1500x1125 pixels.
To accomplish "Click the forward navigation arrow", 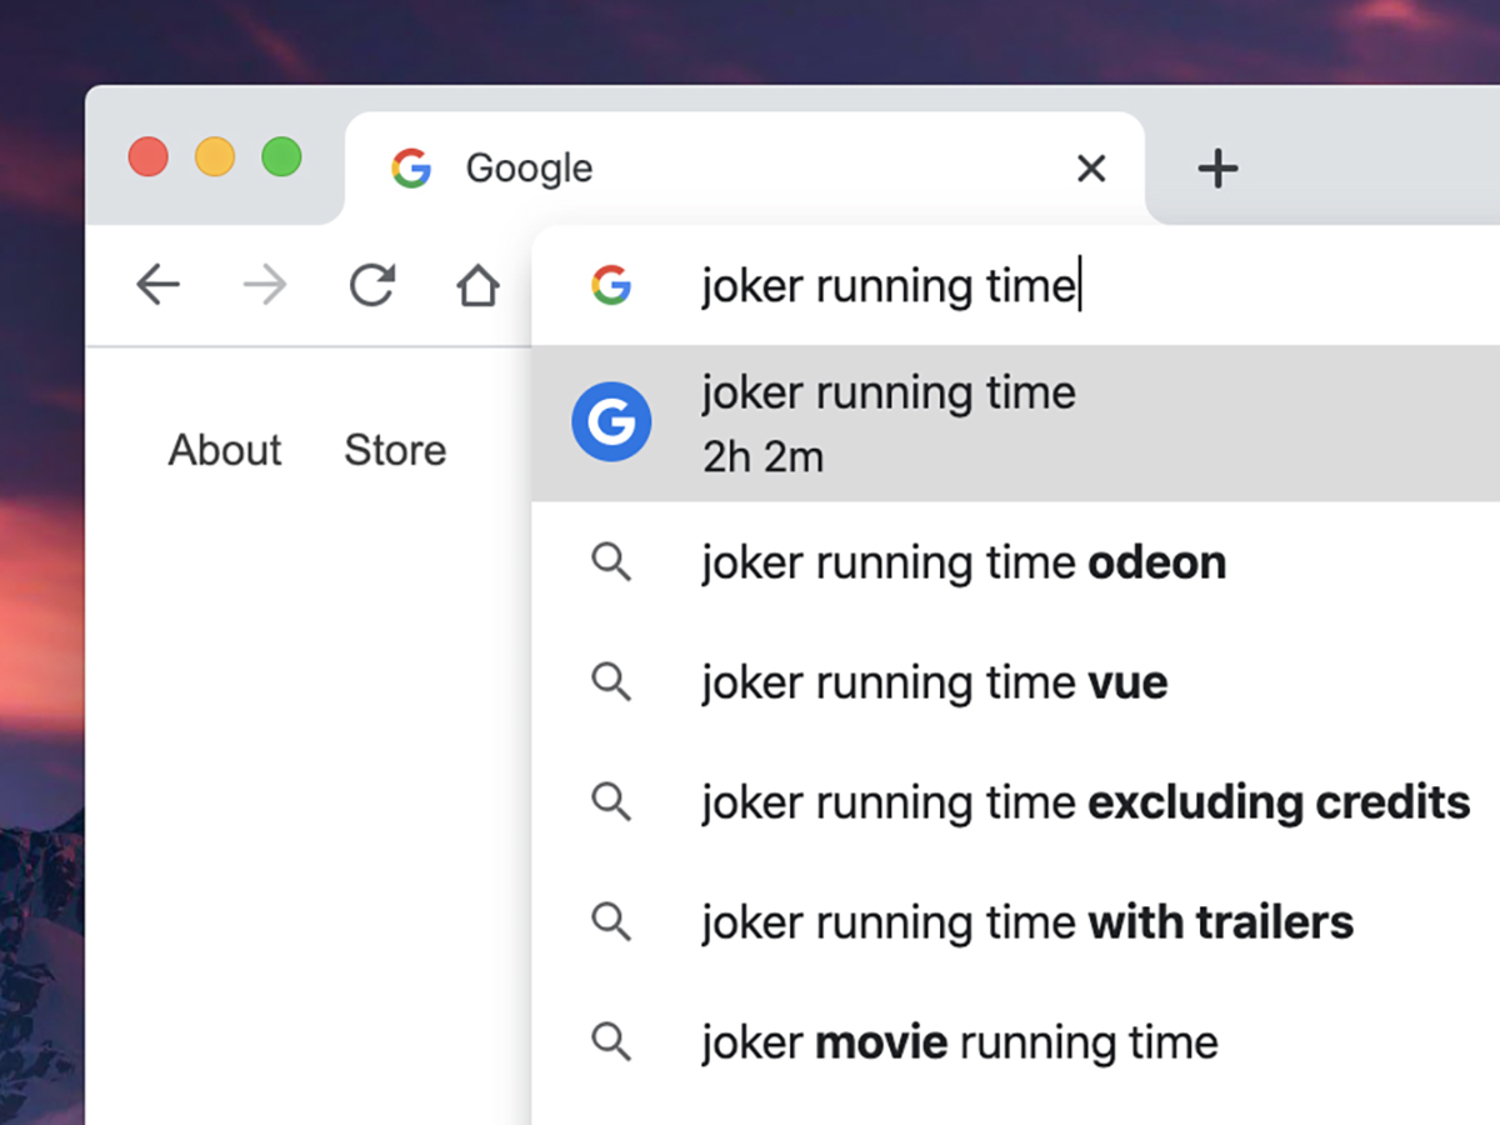I will [265, 285].
